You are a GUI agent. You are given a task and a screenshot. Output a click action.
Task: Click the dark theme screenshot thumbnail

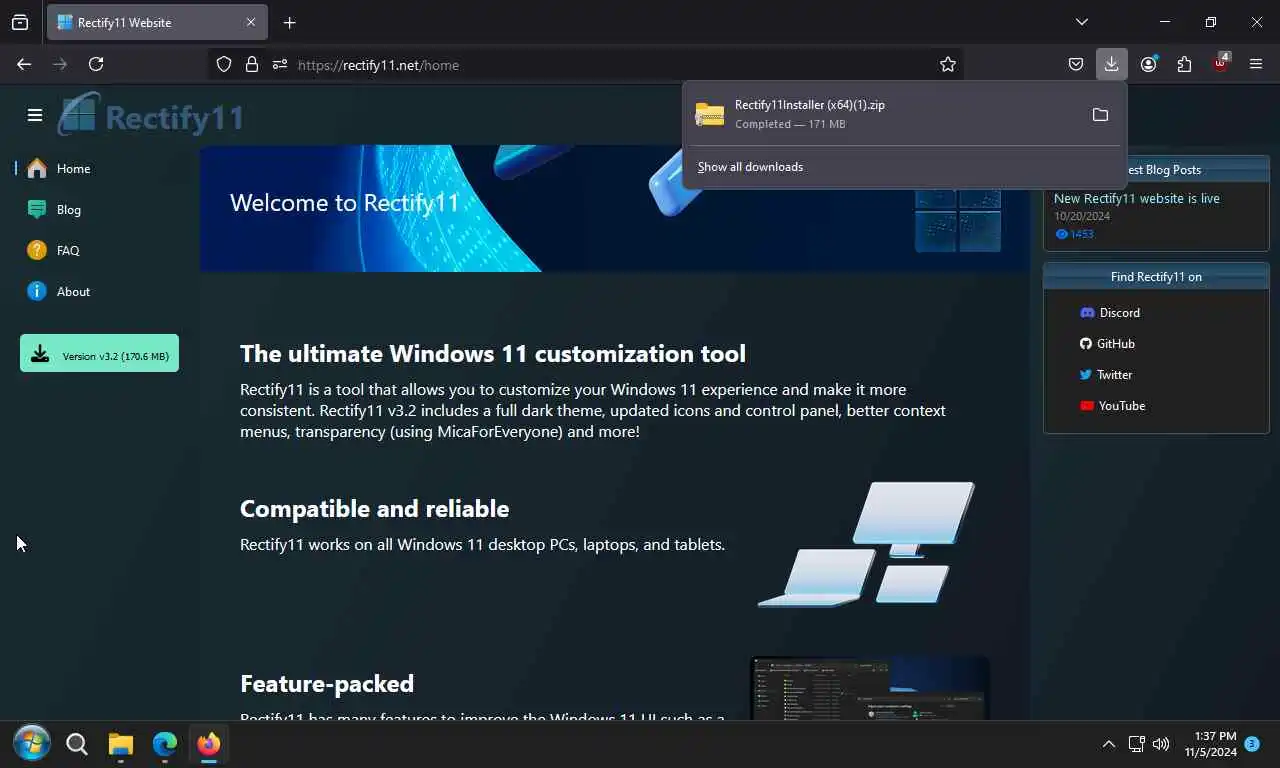tap(869, 688)
